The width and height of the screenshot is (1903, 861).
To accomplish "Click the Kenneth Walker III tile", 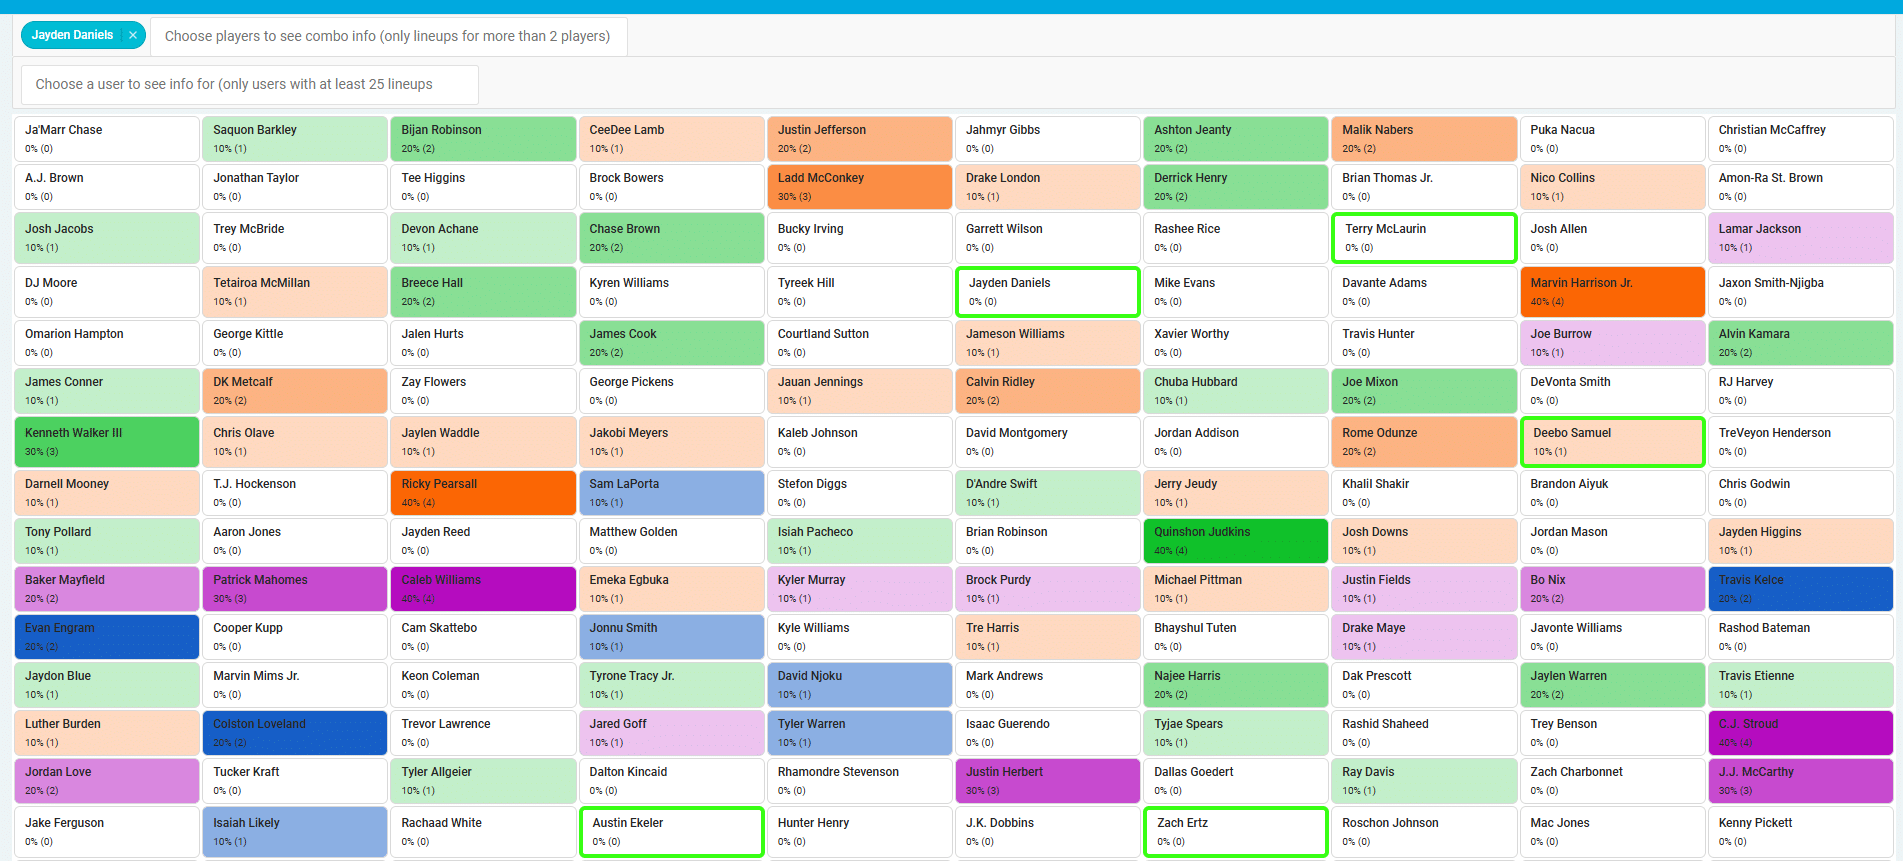I will [106, 442].
